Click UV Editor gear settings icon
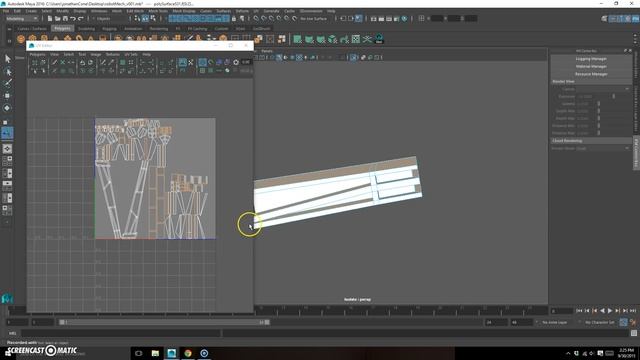The height and width of the screenshot is (360, 640). (236, 62)
